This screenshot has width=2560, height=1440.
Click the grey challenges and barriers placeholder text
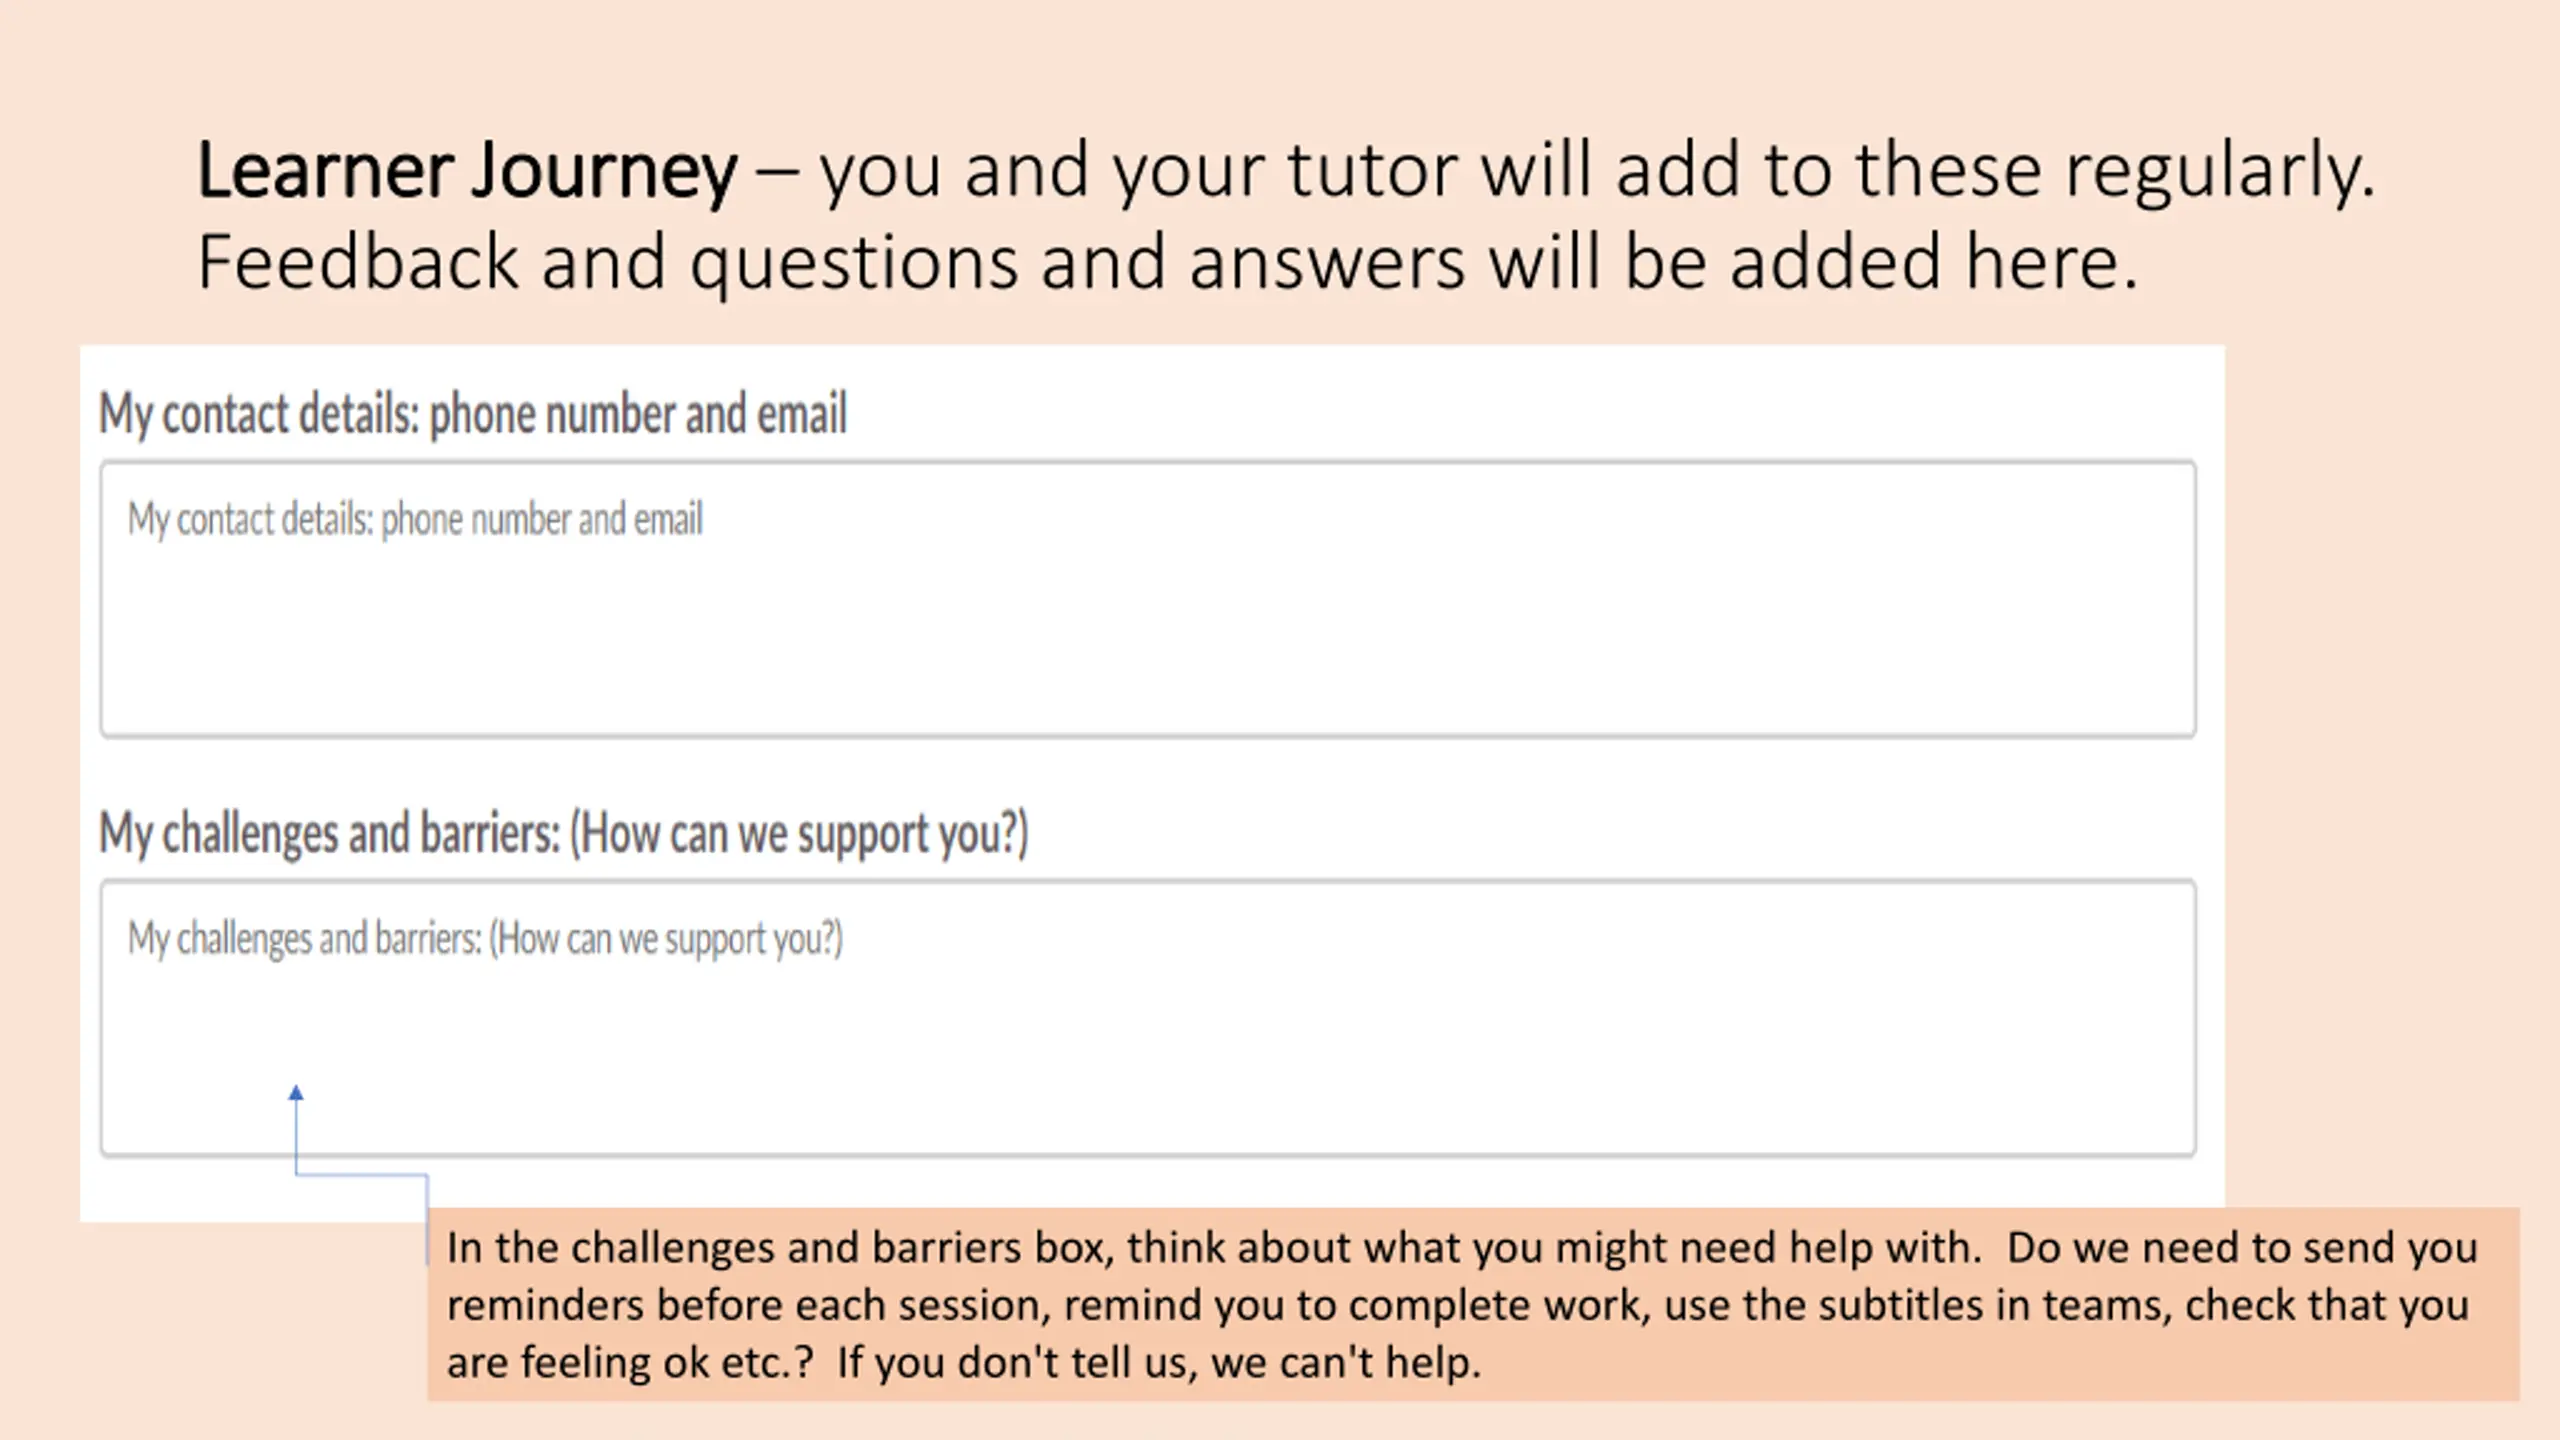coord(485,939)
